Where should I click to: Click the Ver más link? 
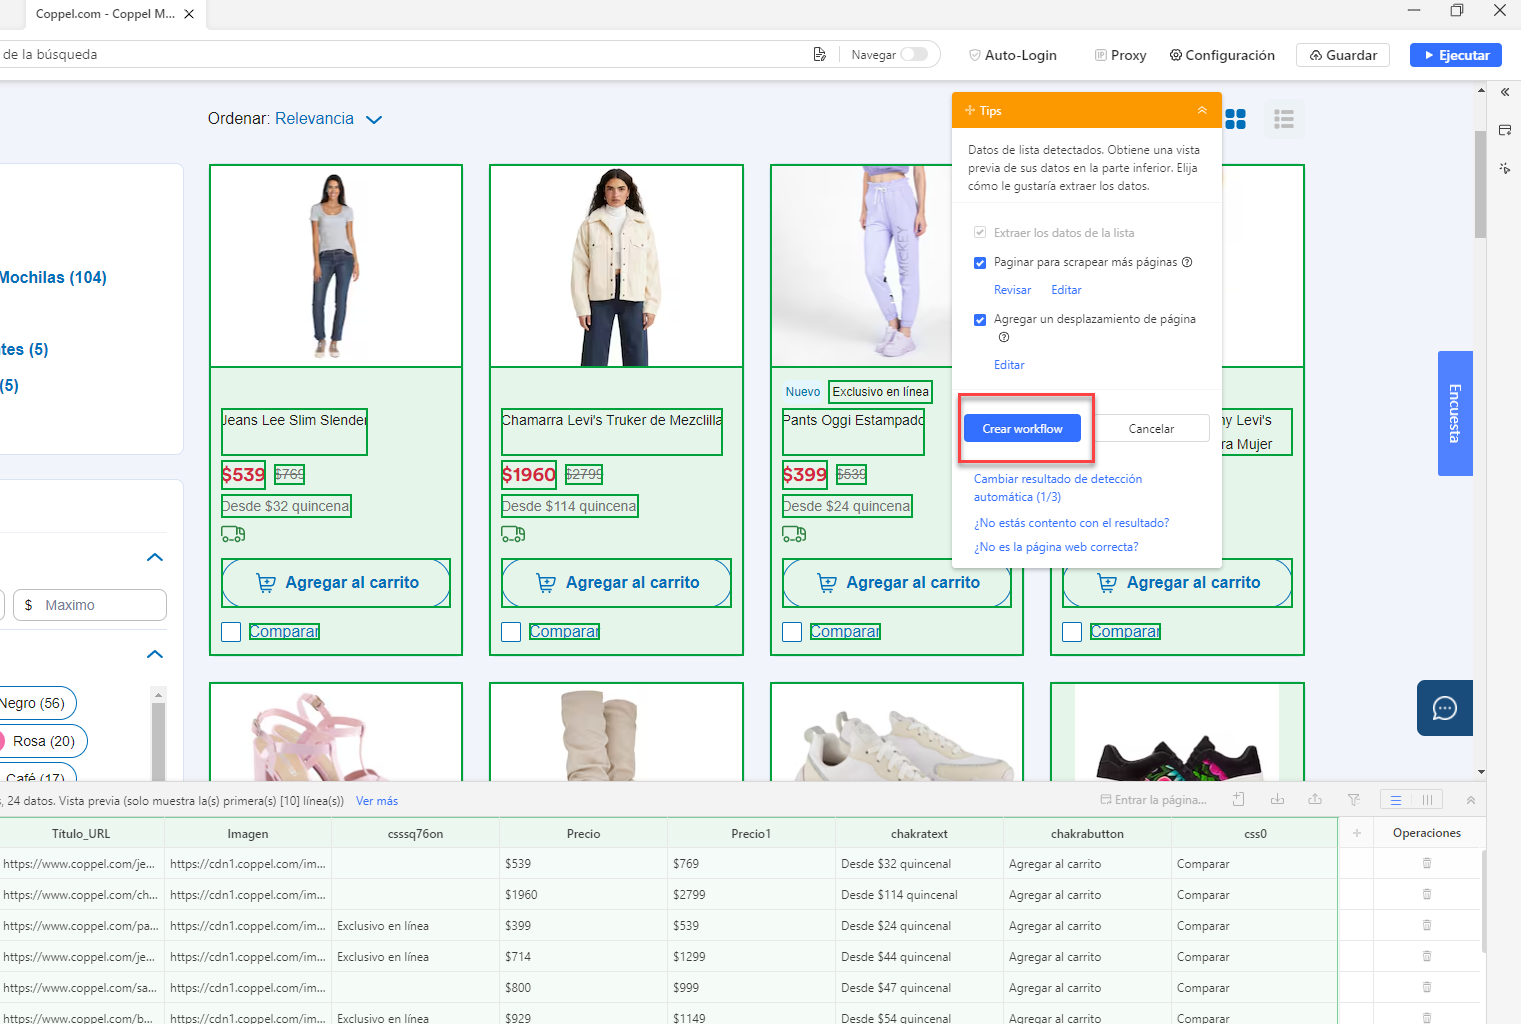pos(377,801)
